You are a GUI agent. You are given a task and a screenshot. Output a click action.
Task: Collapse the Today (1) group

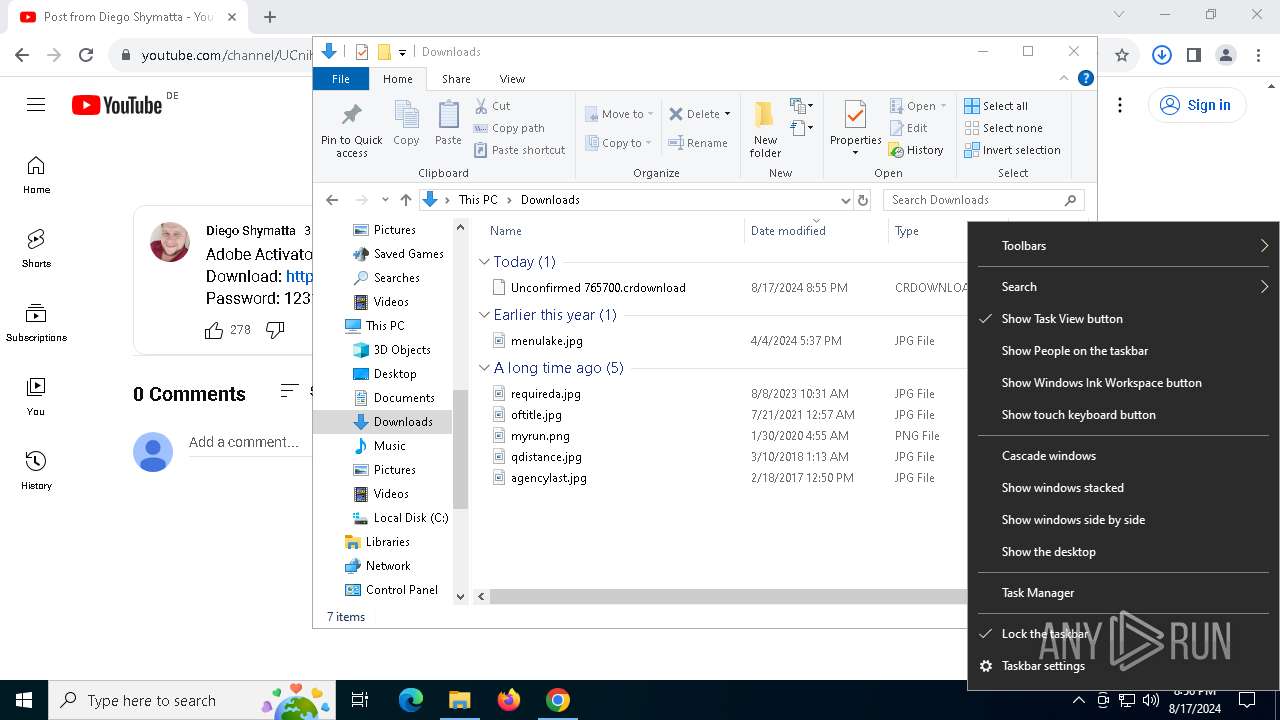click(x=485, y=262)
